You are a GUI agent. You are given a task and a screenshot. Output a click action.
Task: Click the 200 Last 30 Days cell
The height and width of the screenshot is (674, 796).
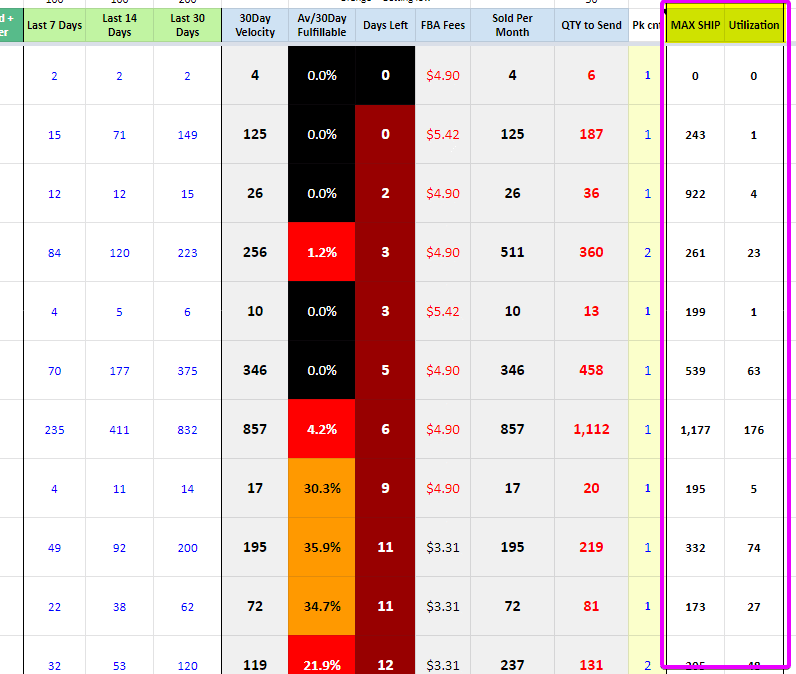[x=187, y=548]
